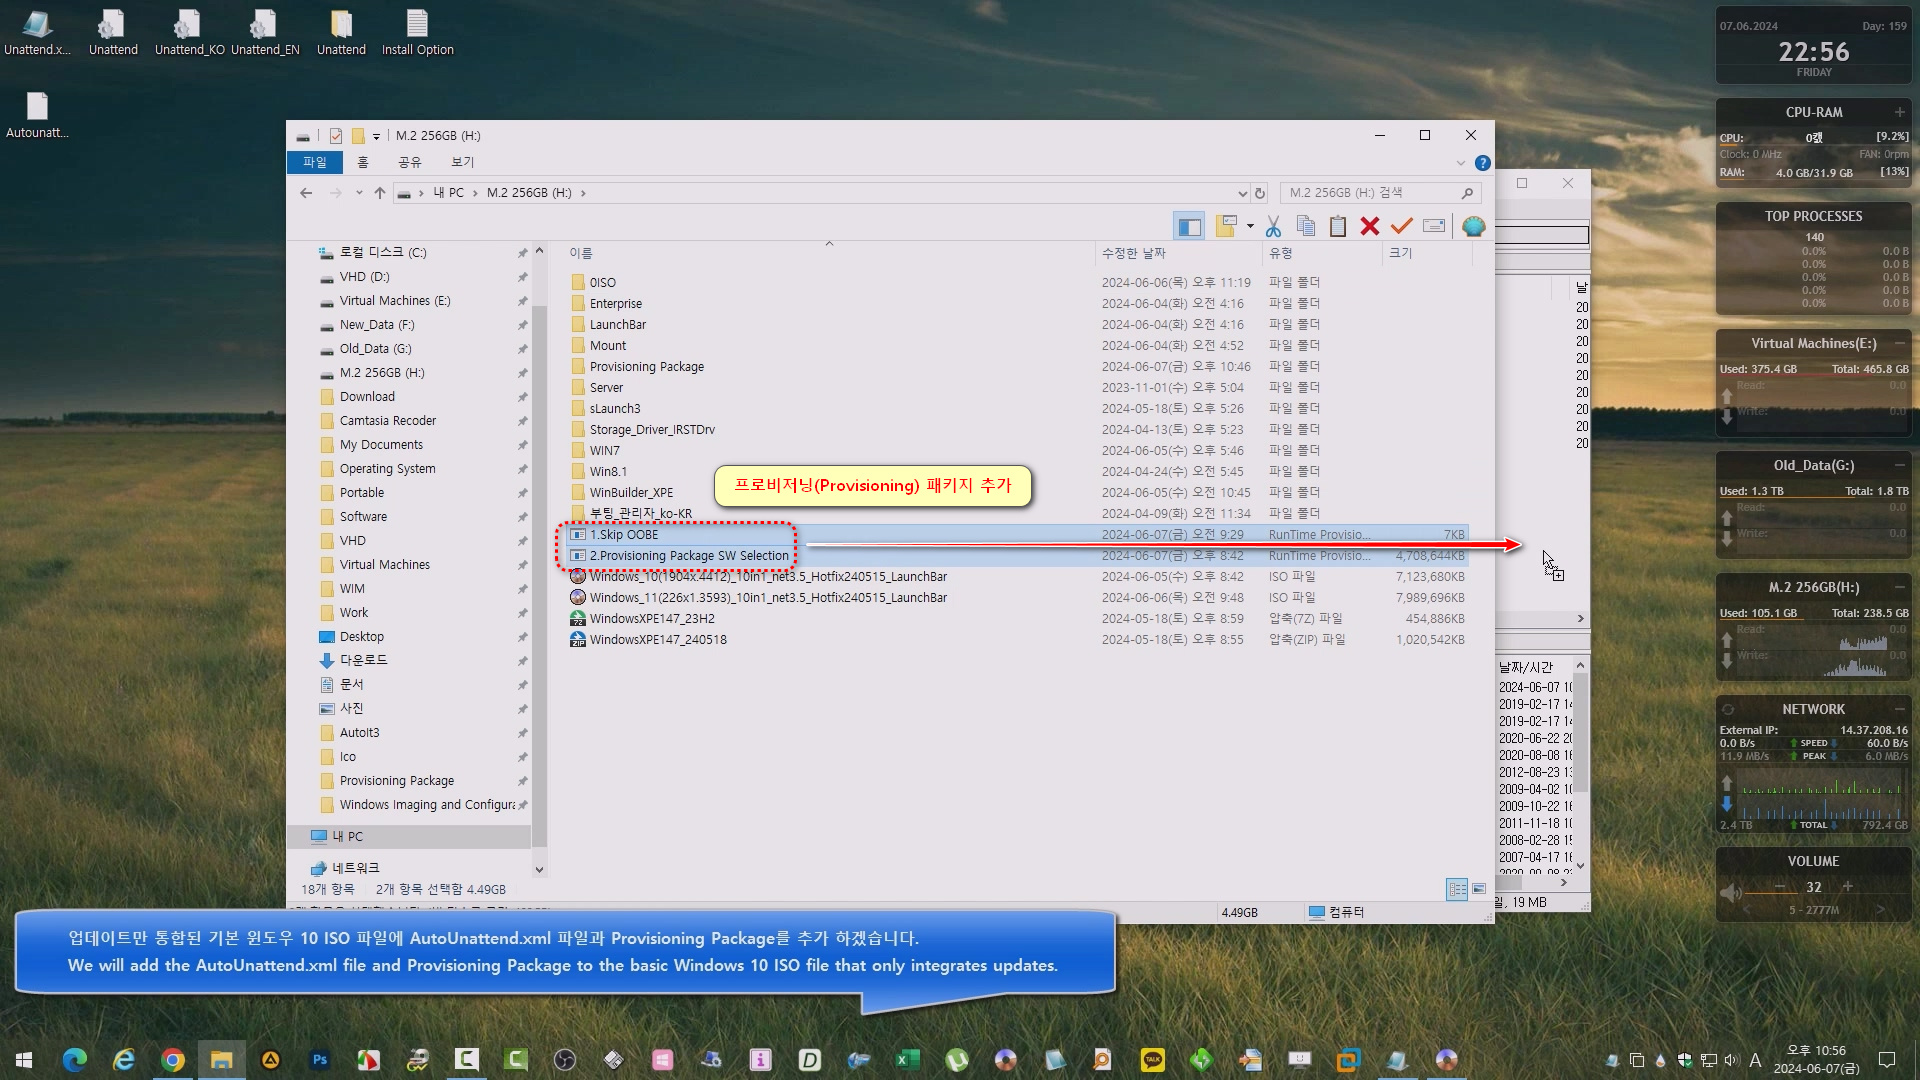Sort by the 이름 column header

(581, 254)
